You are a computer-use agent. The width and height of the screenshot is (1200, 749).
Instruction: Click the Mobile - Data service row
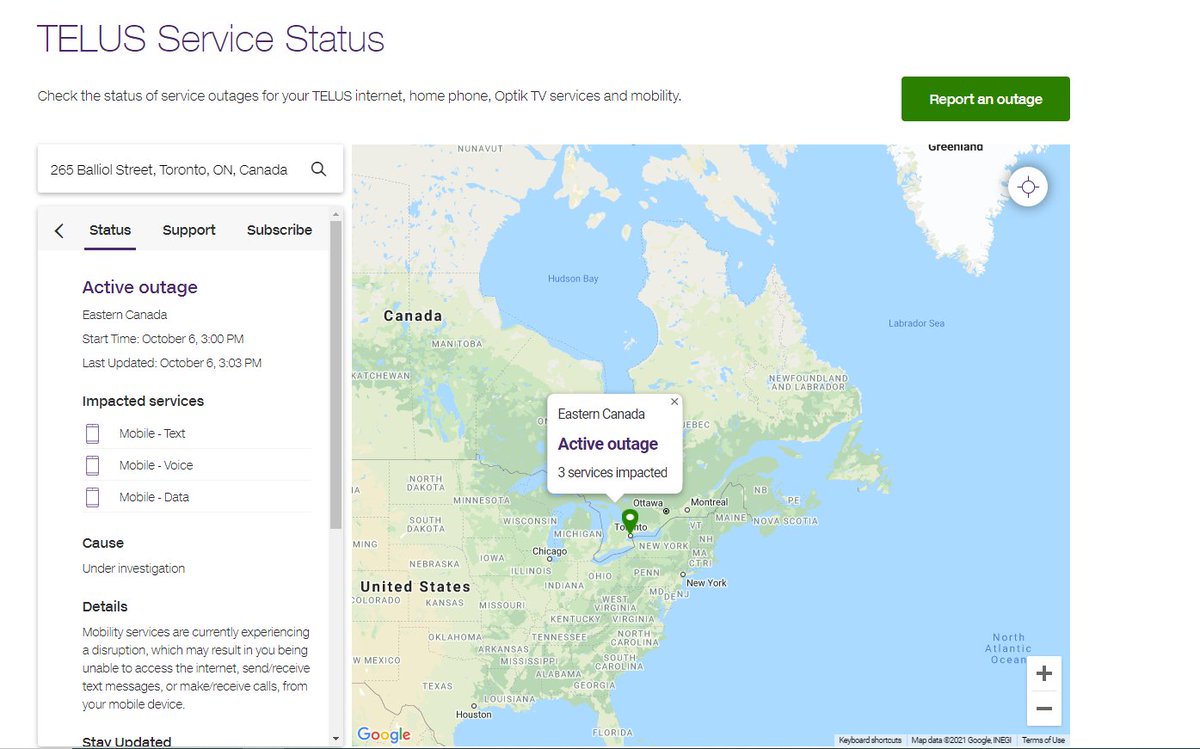point(197,497)
